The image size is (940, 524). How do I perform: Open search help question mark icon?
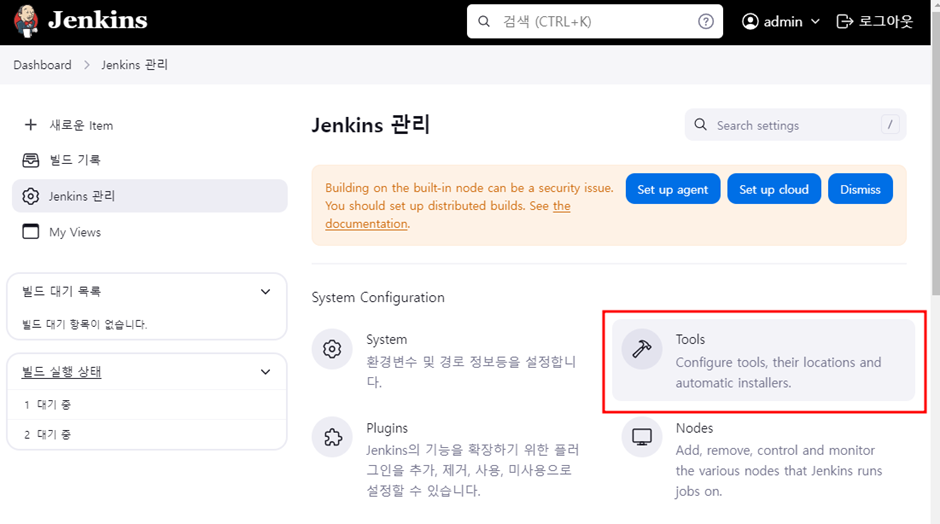[x=706, y=22]
